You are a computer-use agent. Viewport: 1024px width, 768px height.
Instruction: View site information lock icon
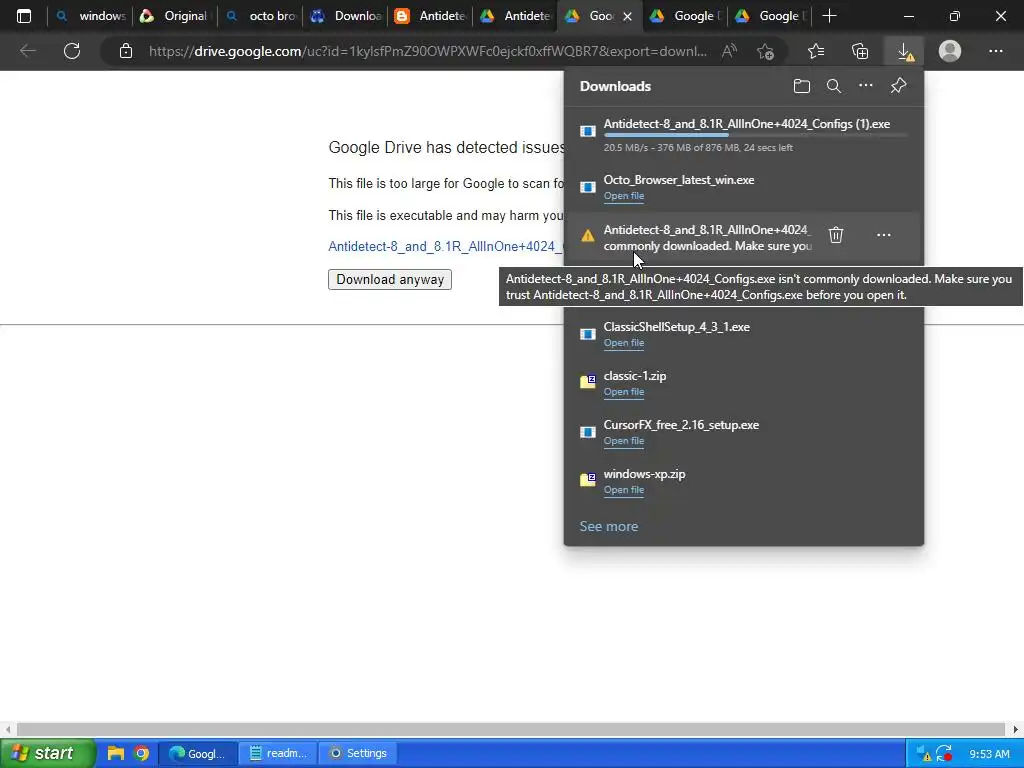[126, 51]
